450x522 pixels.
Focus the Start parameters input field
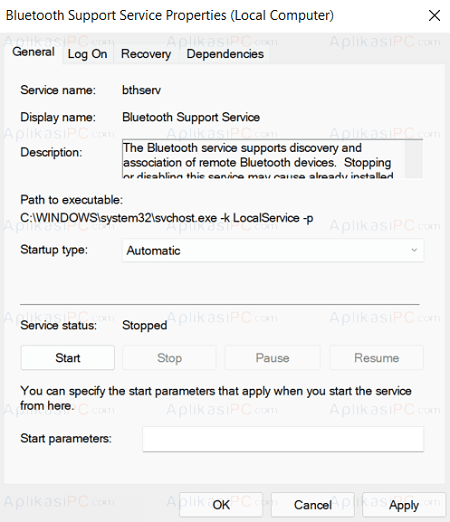[x=283, y=439]
